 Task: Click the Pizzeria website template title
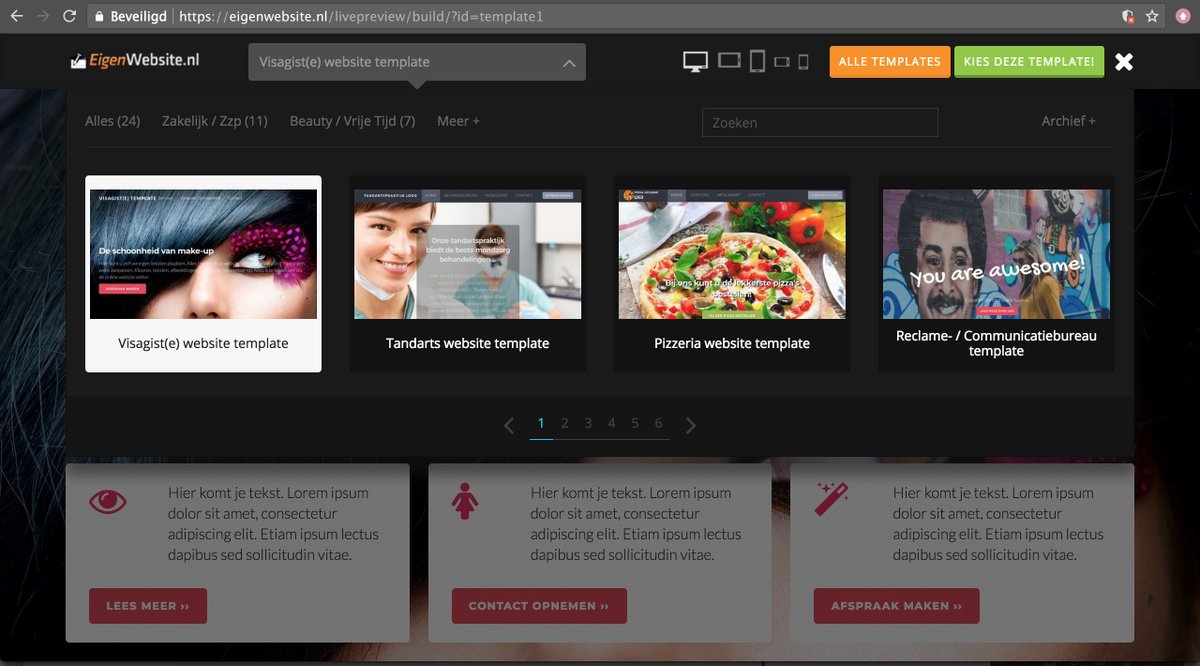pos(732,343)
